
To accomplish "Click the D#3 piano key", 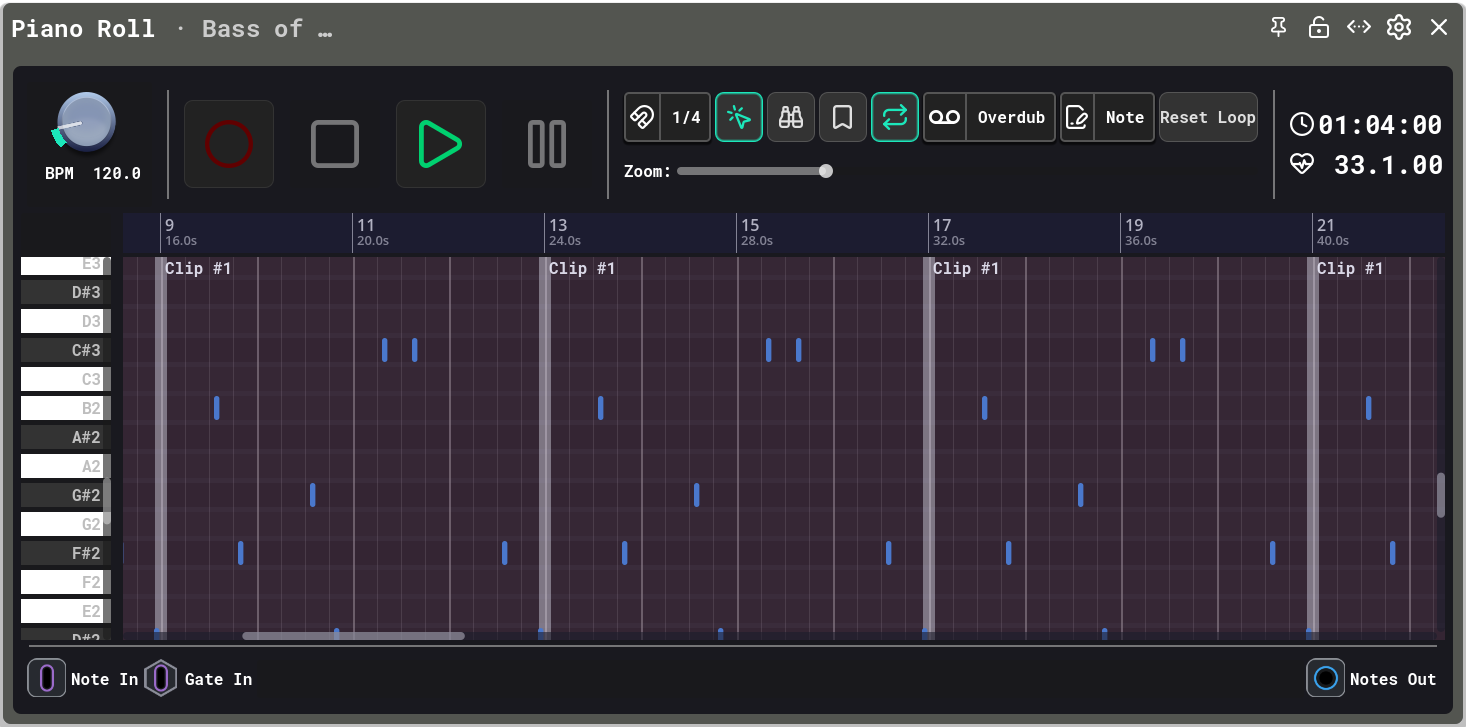I will click(66, 292).
